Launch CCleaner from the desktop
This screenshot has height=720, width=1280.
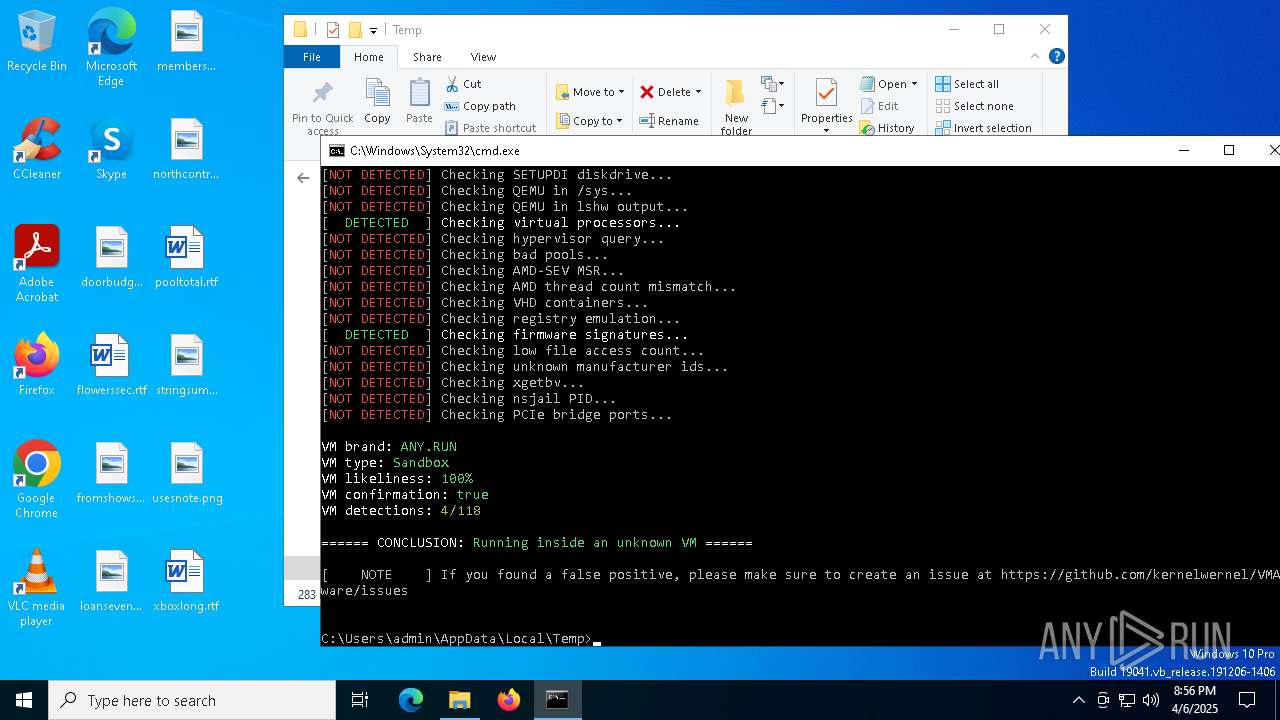(x=36, y=149)
